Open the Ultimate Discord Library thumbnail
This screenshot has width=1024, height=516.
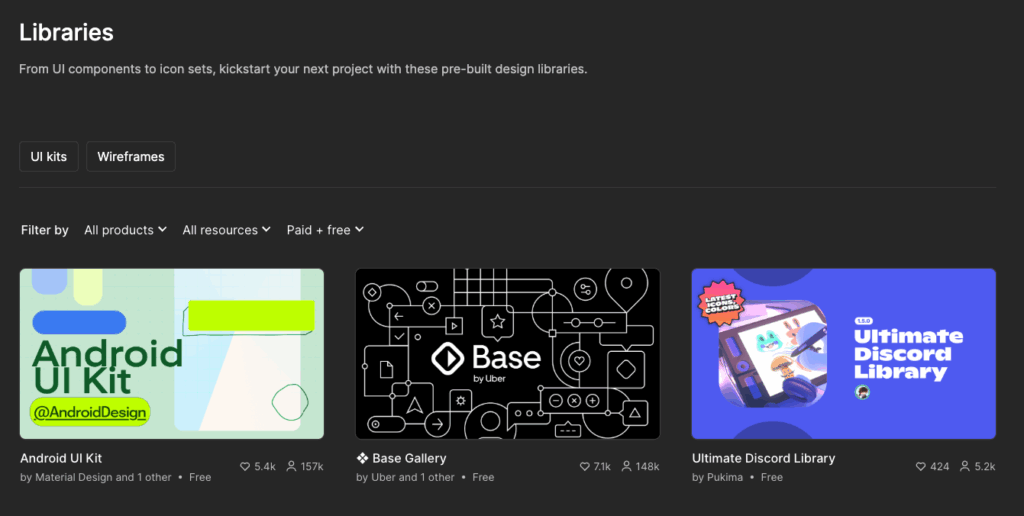[x=843, y=353]
